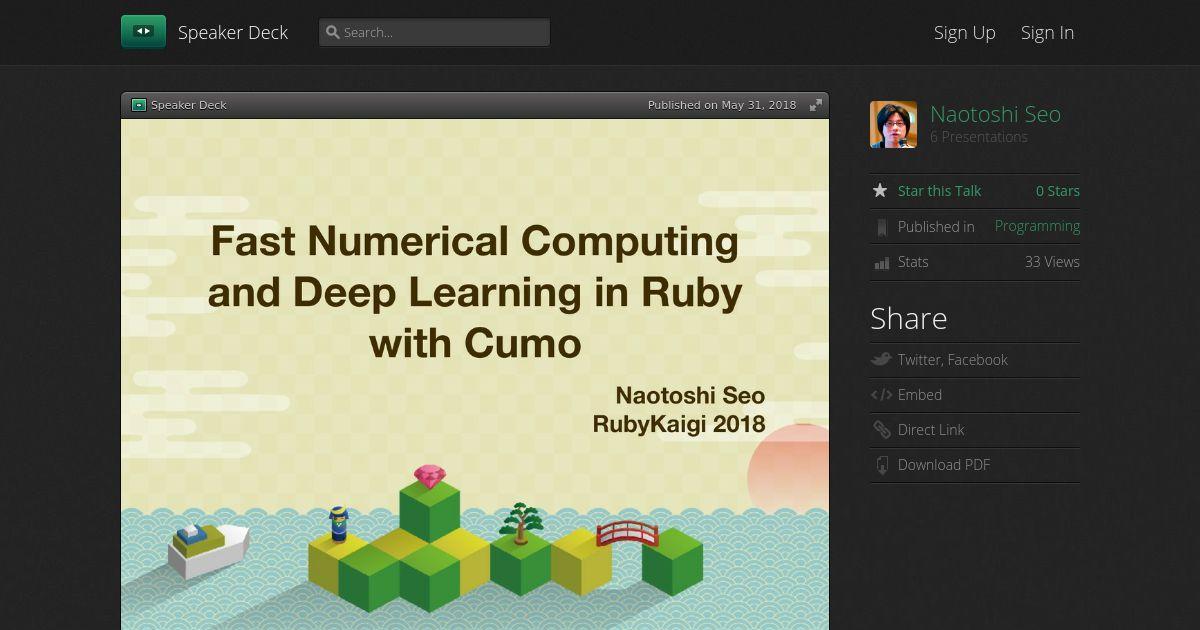Expand the presentation to fullscreen
Screen dimensions: 1200x630
tap(816, 105)
